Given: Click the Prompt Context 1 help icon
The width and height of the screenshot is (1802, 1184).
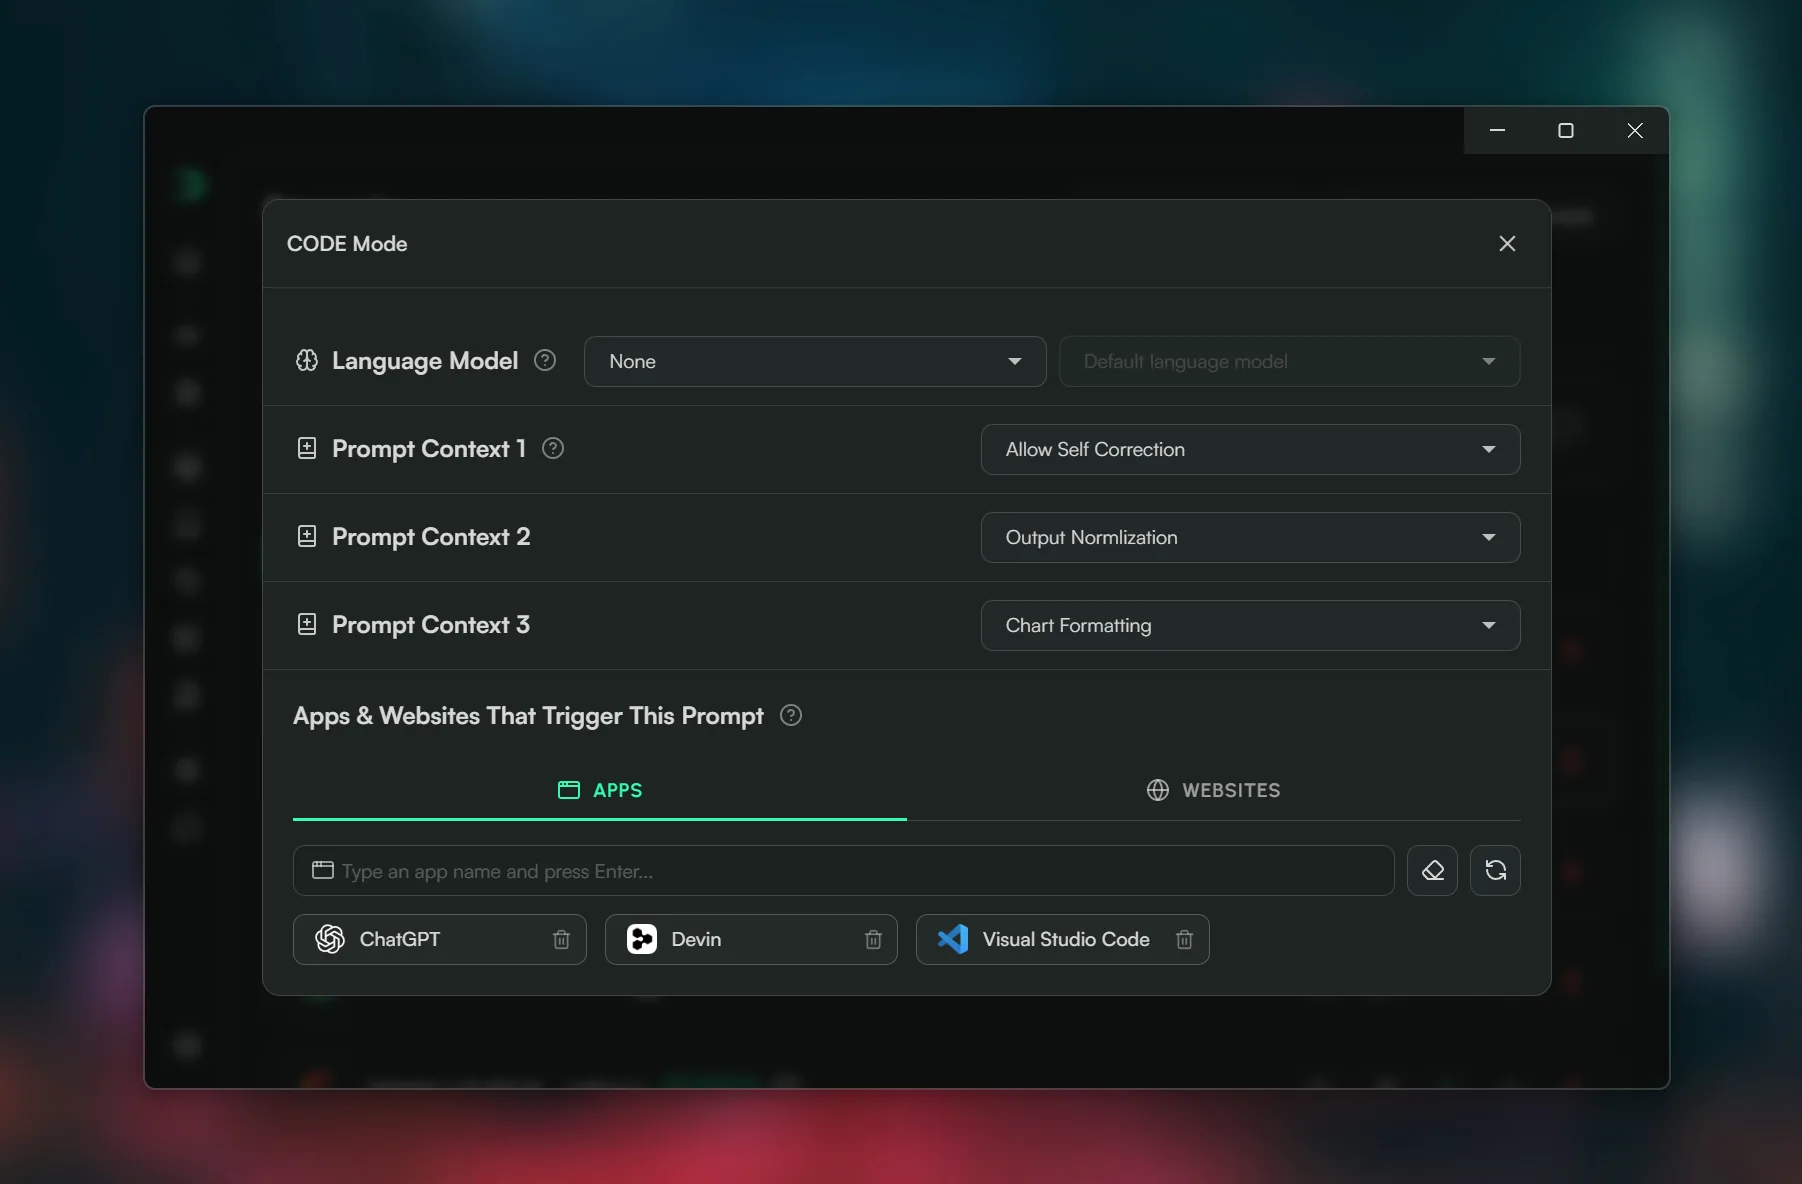Looking at the screenshot, I should point(553,448).
